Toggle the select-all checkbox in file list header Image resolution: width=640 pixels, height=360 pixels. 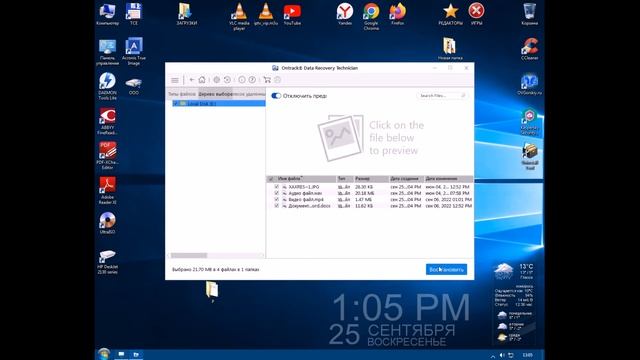click(x=271, y=179)
